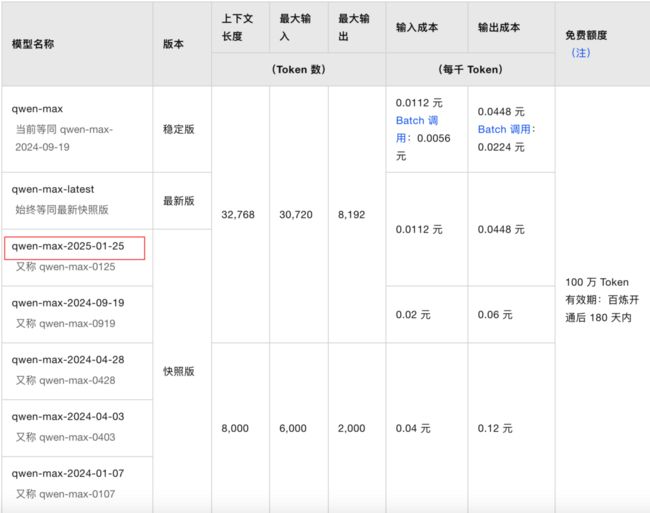This screenshot has height=513, width=650.
Task: Open the Batch 调用 link in the 输入成本 column
Action: [x=417, y=129]
